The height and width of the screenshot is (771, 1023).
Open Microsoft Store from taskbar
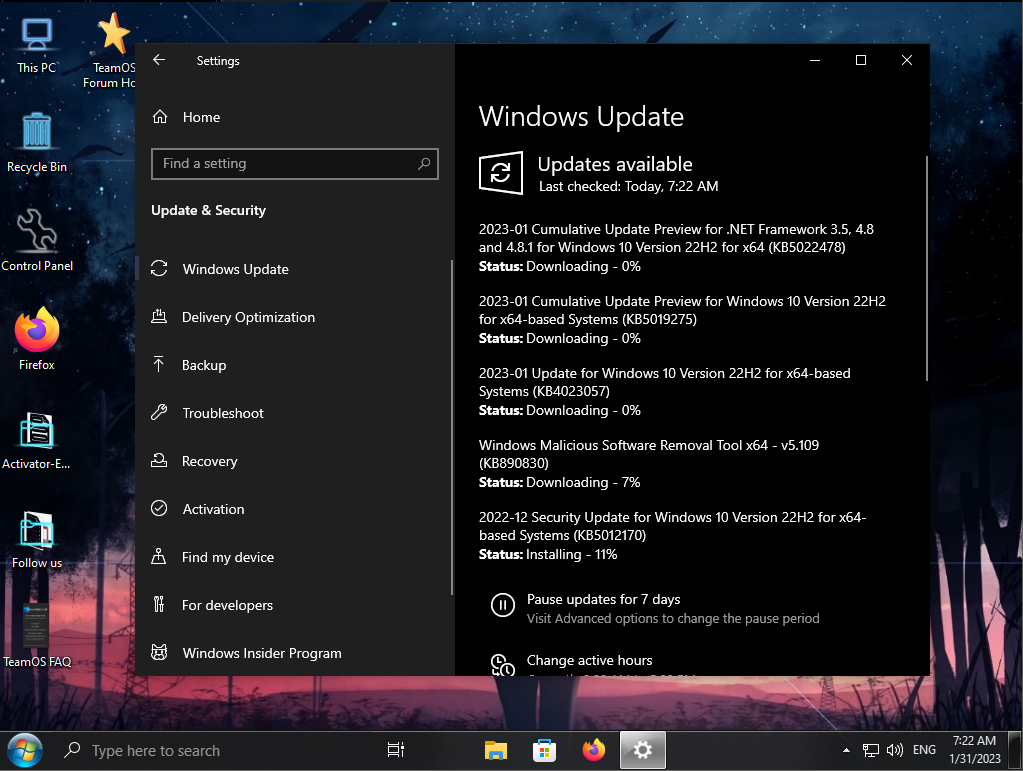(544, 751)
